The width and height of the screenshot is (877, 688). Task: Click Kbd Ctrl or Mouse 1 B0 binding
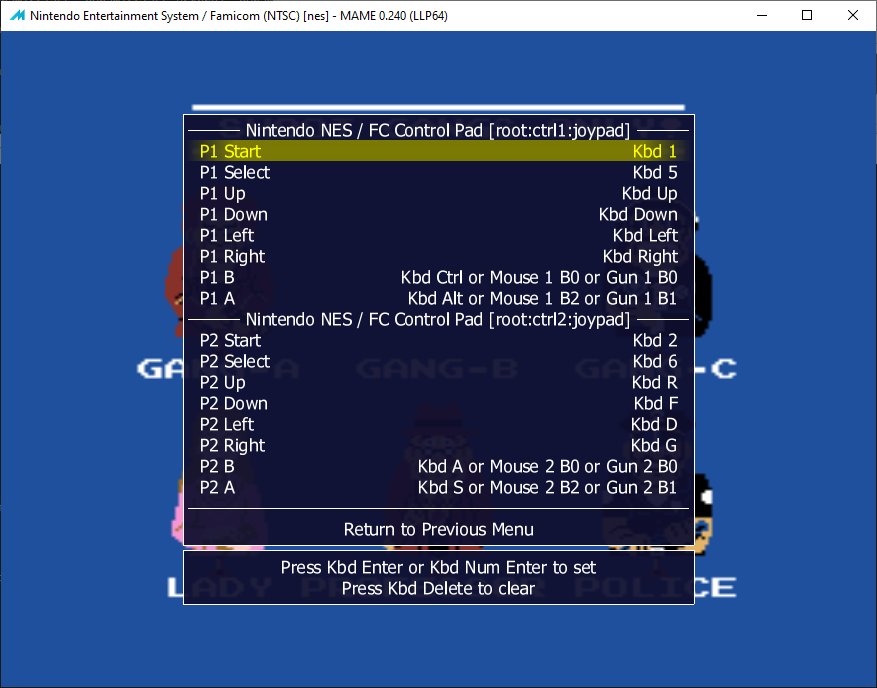click(x=539, y=277)
